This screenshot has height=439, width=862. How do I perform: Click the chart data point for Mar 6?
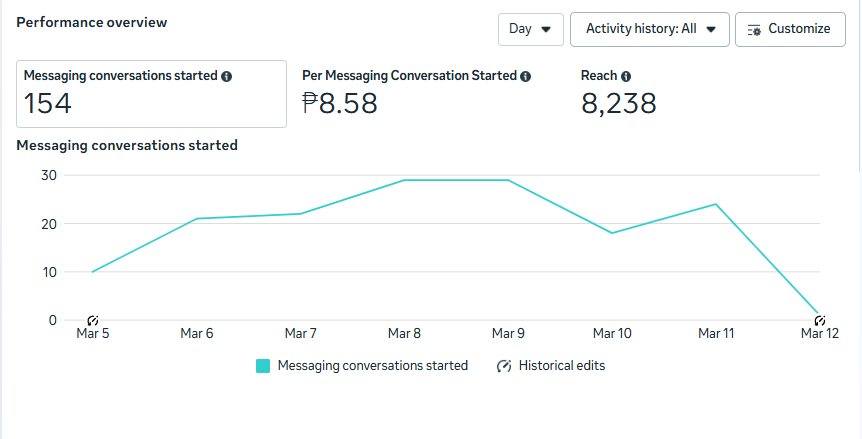[x=196, y=218]
